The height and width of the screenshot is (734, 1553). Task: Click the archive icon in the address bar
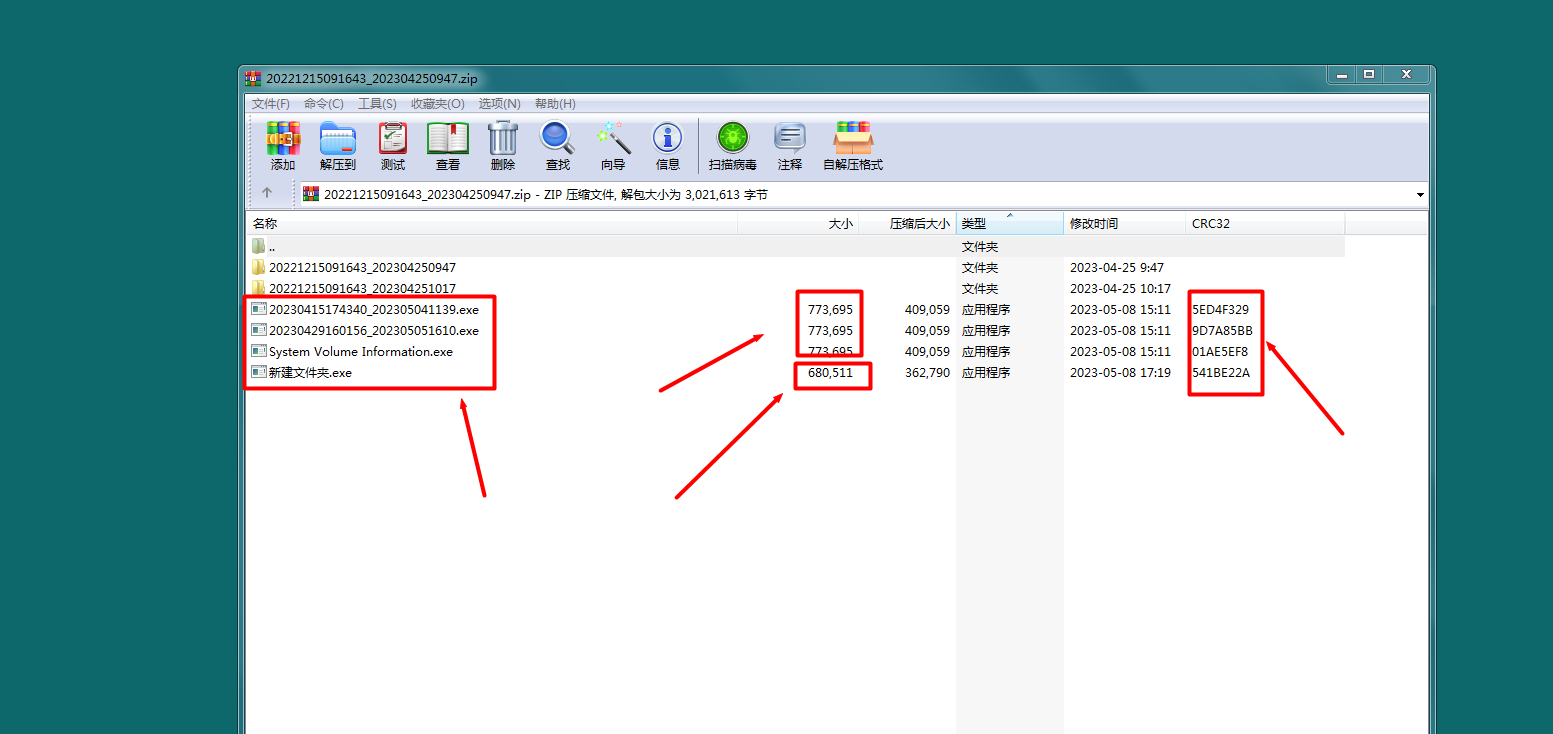click(x=311, y=194)
